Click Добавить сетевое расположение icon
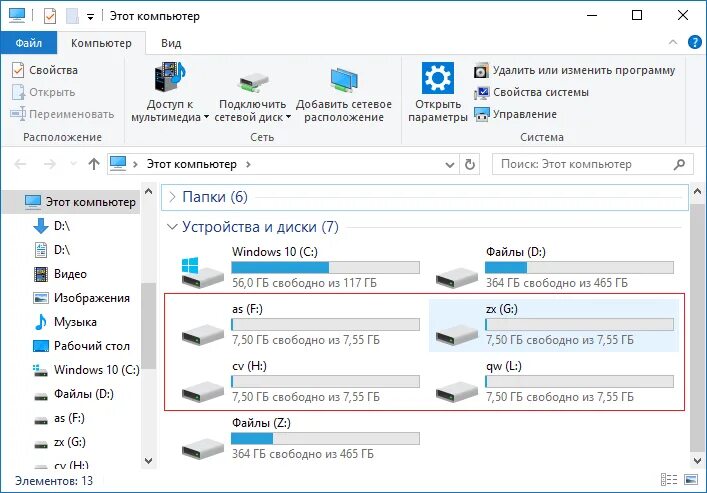 coord(344,80)
